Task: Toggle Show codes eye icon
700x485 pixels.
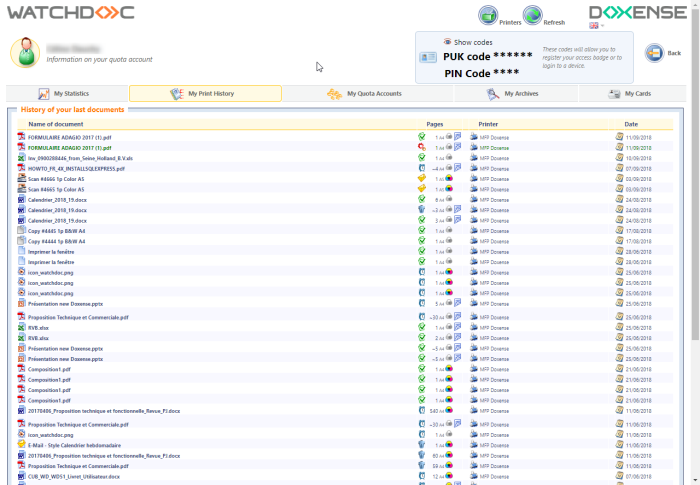Action: (448, 42)
